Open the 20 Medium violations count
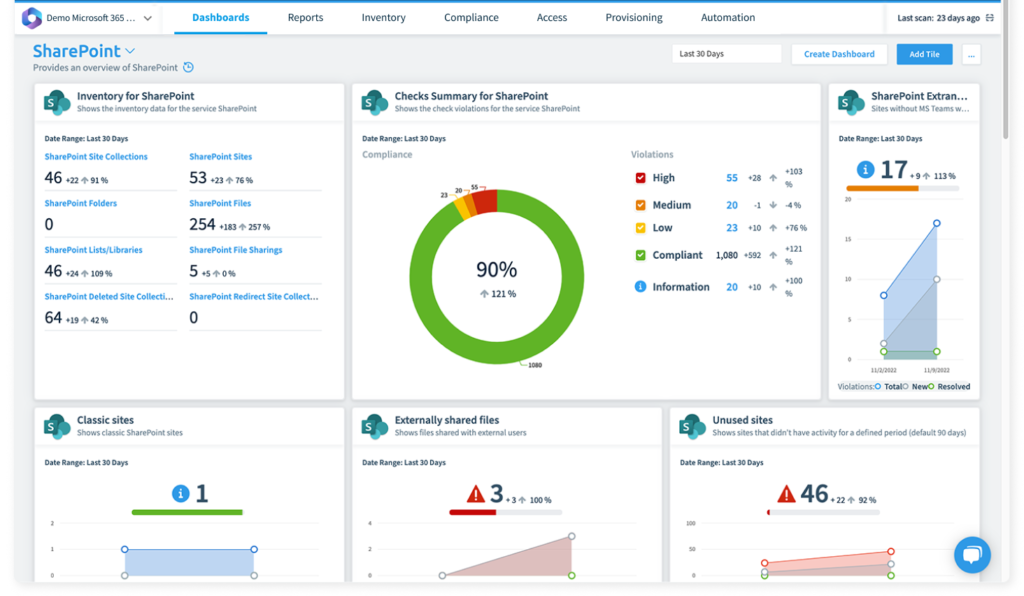This screenshot has height=596, width=1024. pos(732,205)
